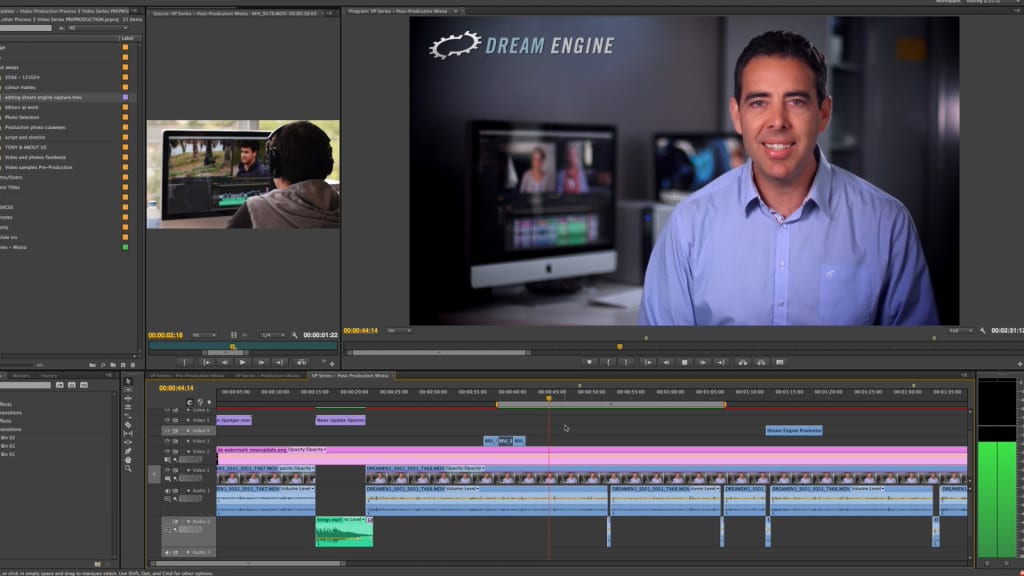Select the Dream Engine Promotion clip
The image size is (1024, 576).
point(793,430)
